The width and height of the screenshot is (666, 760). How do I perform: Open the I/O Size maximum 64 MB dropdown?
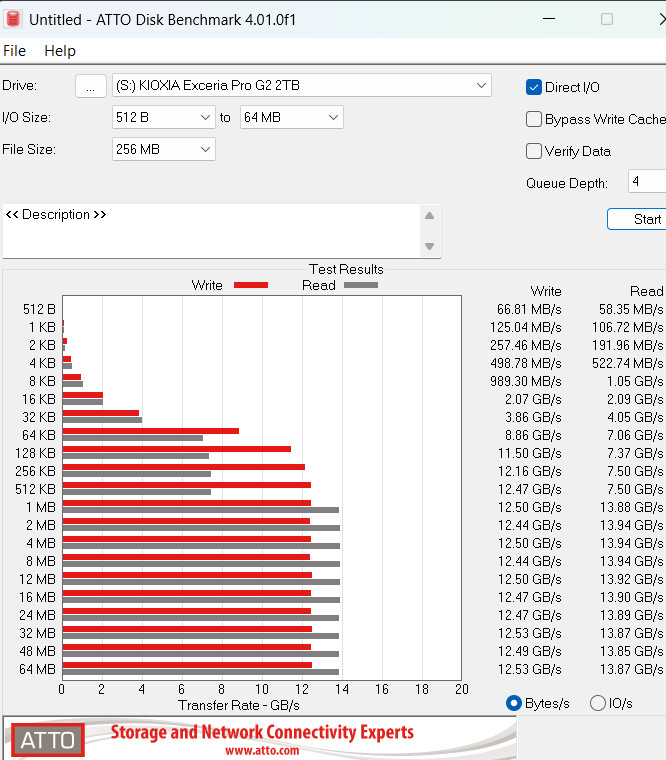(x=291, y=117)
